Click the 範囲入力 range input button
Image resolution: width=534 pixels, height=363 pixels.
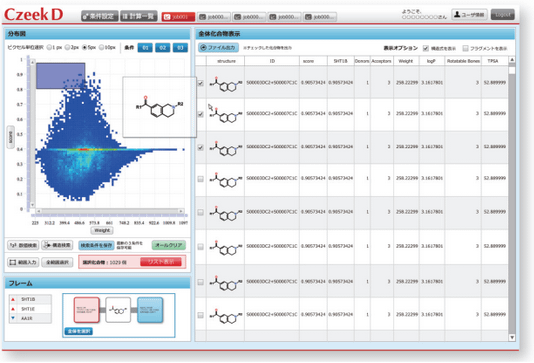pos(23,262)
